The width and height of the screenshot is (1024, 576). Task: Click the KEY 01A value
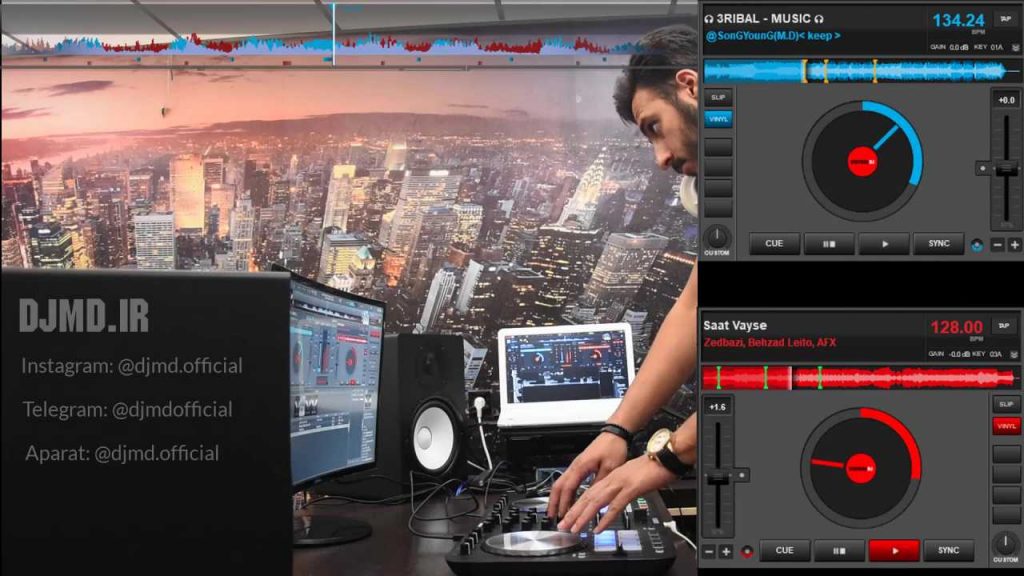997,48
